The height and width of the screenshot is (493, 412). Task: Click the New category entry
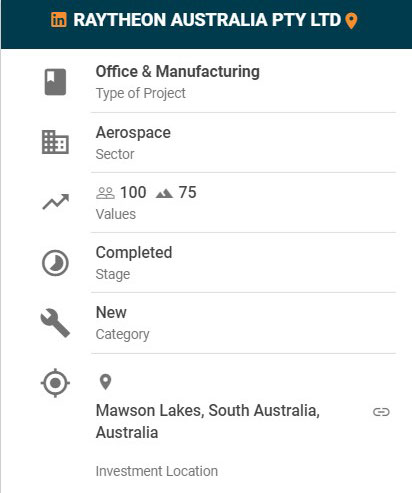point(111,313)
